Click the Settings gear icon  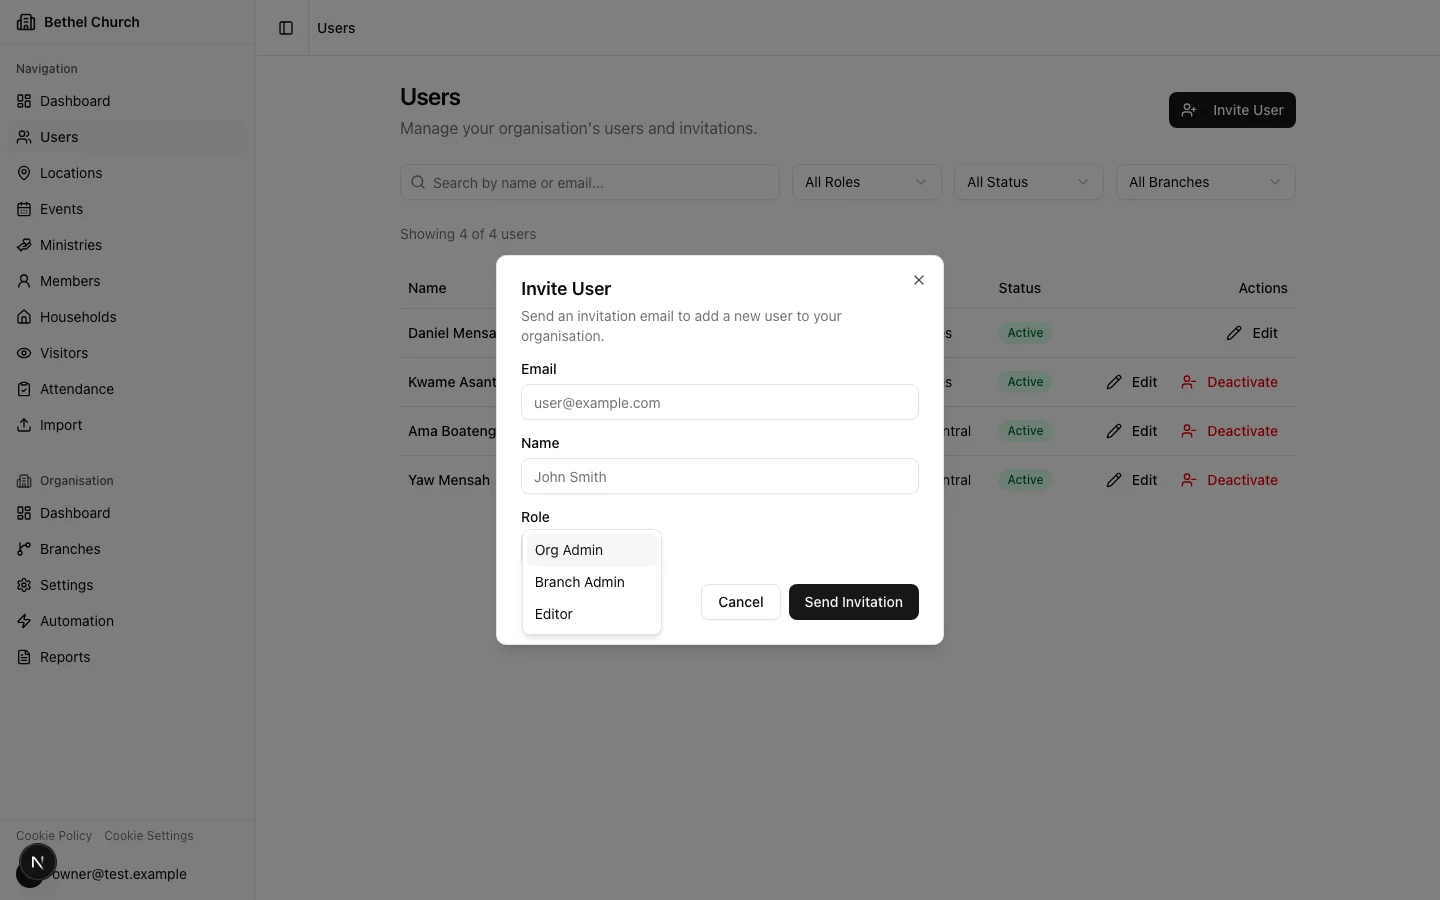click(x=24, y=585)
